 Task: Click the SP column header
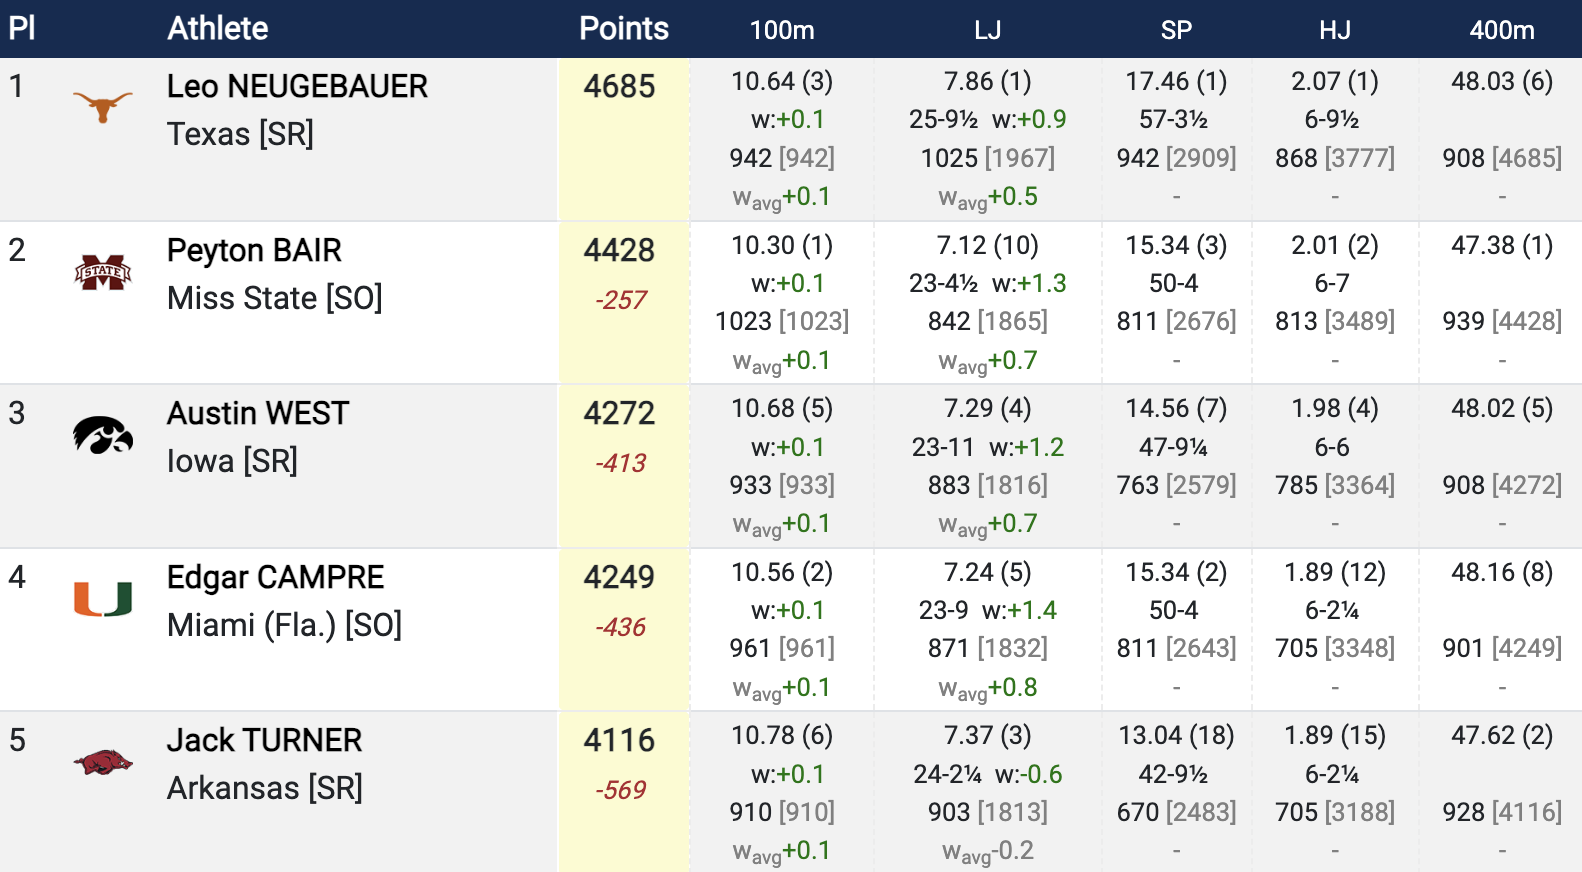pyautogui.click(x=1176, y=30)
